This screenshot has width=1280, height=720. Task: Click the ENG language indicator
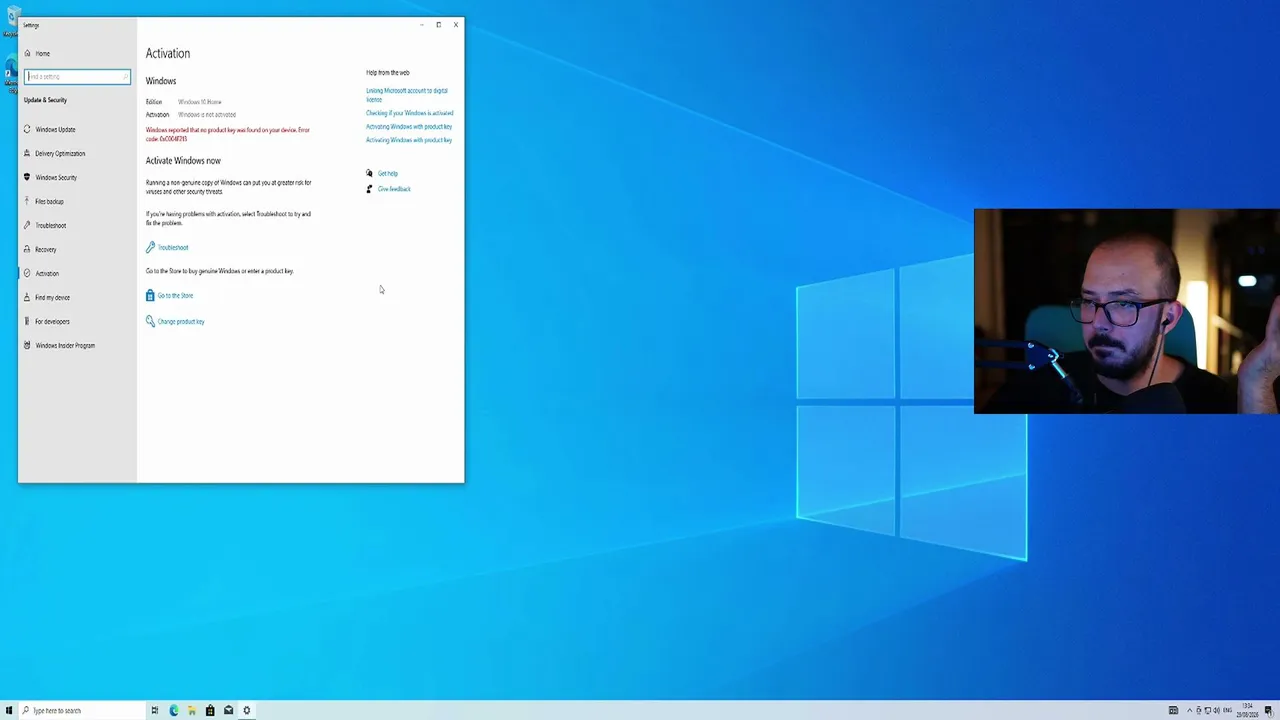(1228, 710)
